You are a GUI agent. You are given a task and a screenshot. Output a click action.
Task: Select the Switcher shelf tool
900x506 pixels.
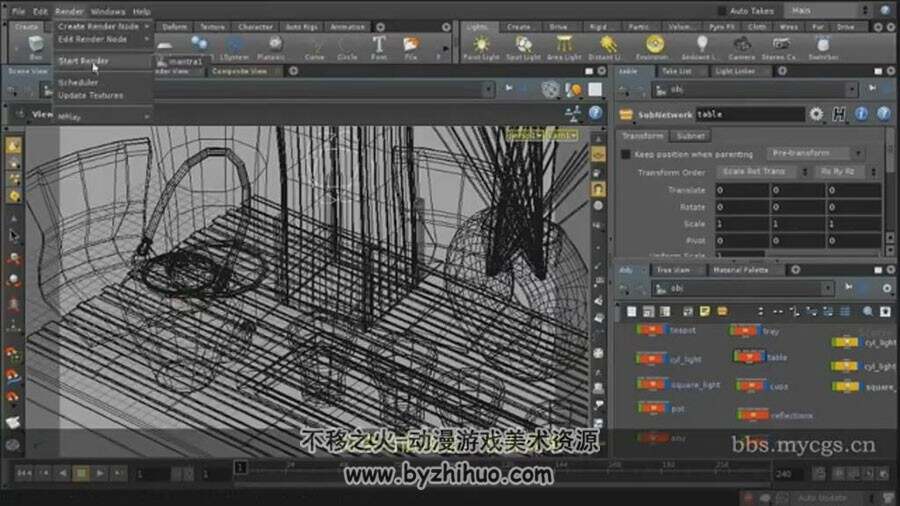pyautogui.click(x=824, y=47)
